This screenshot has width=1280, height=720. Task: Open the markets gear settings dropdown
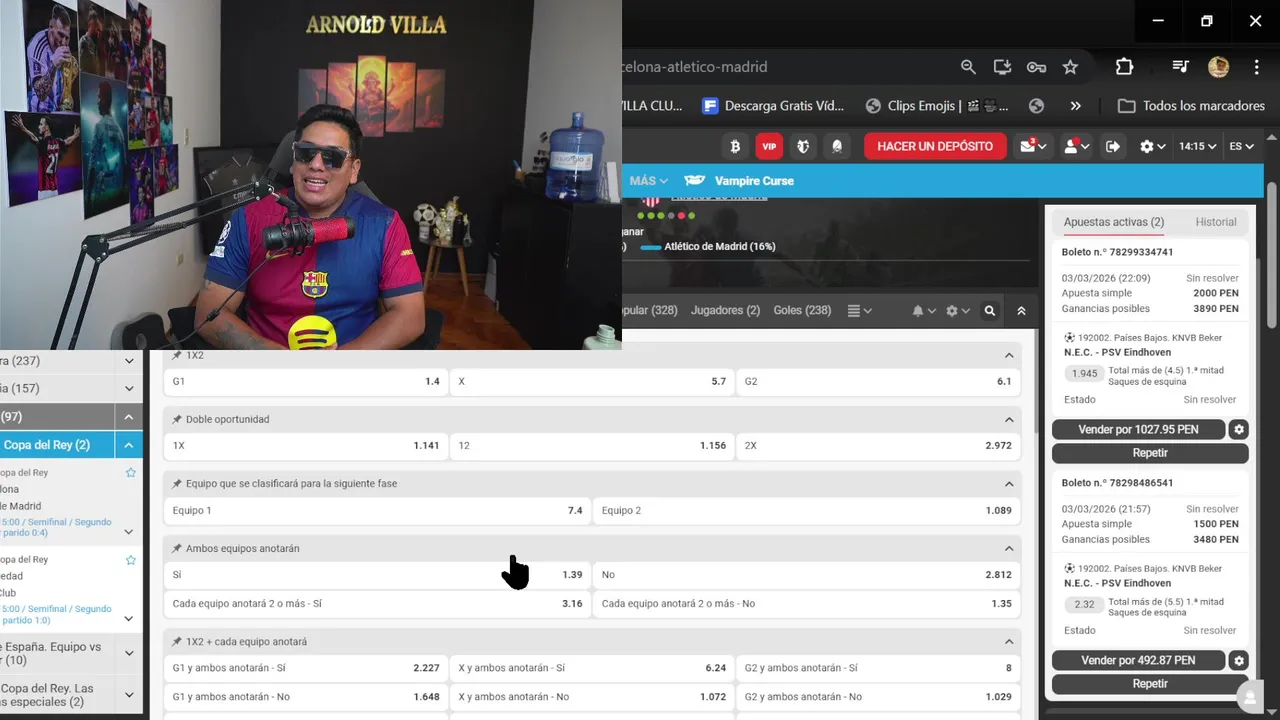(x=958, y=311)
